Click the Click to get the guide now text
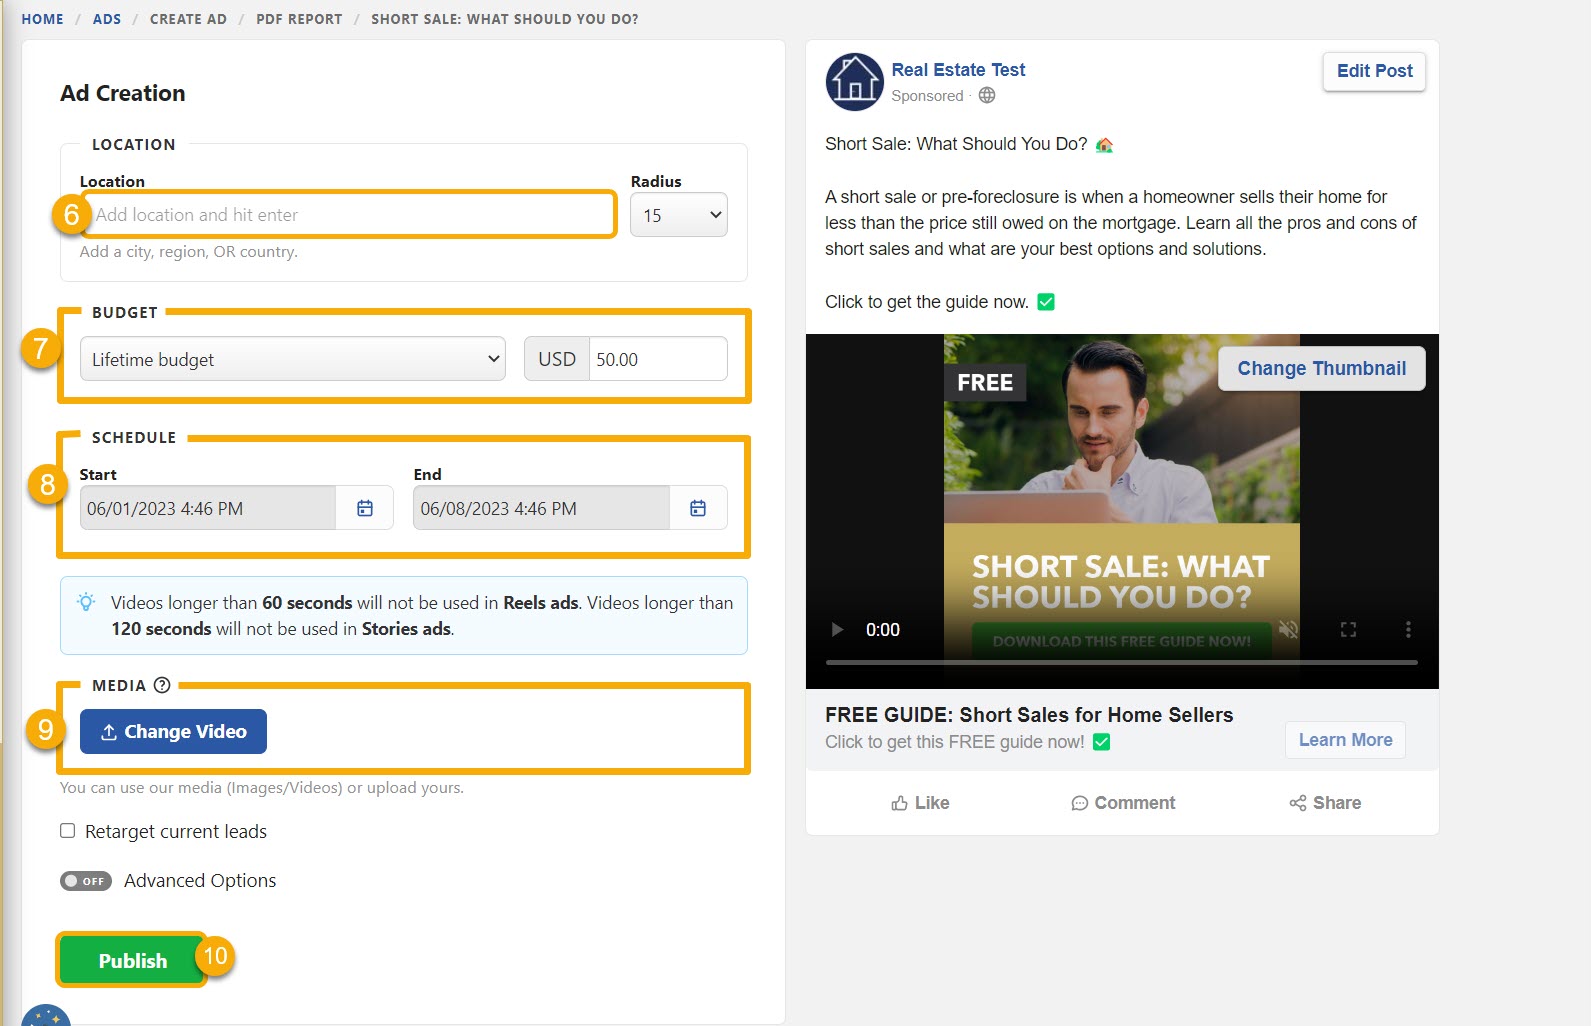This screenshot has height=1026, width=1591. [927, 302]
